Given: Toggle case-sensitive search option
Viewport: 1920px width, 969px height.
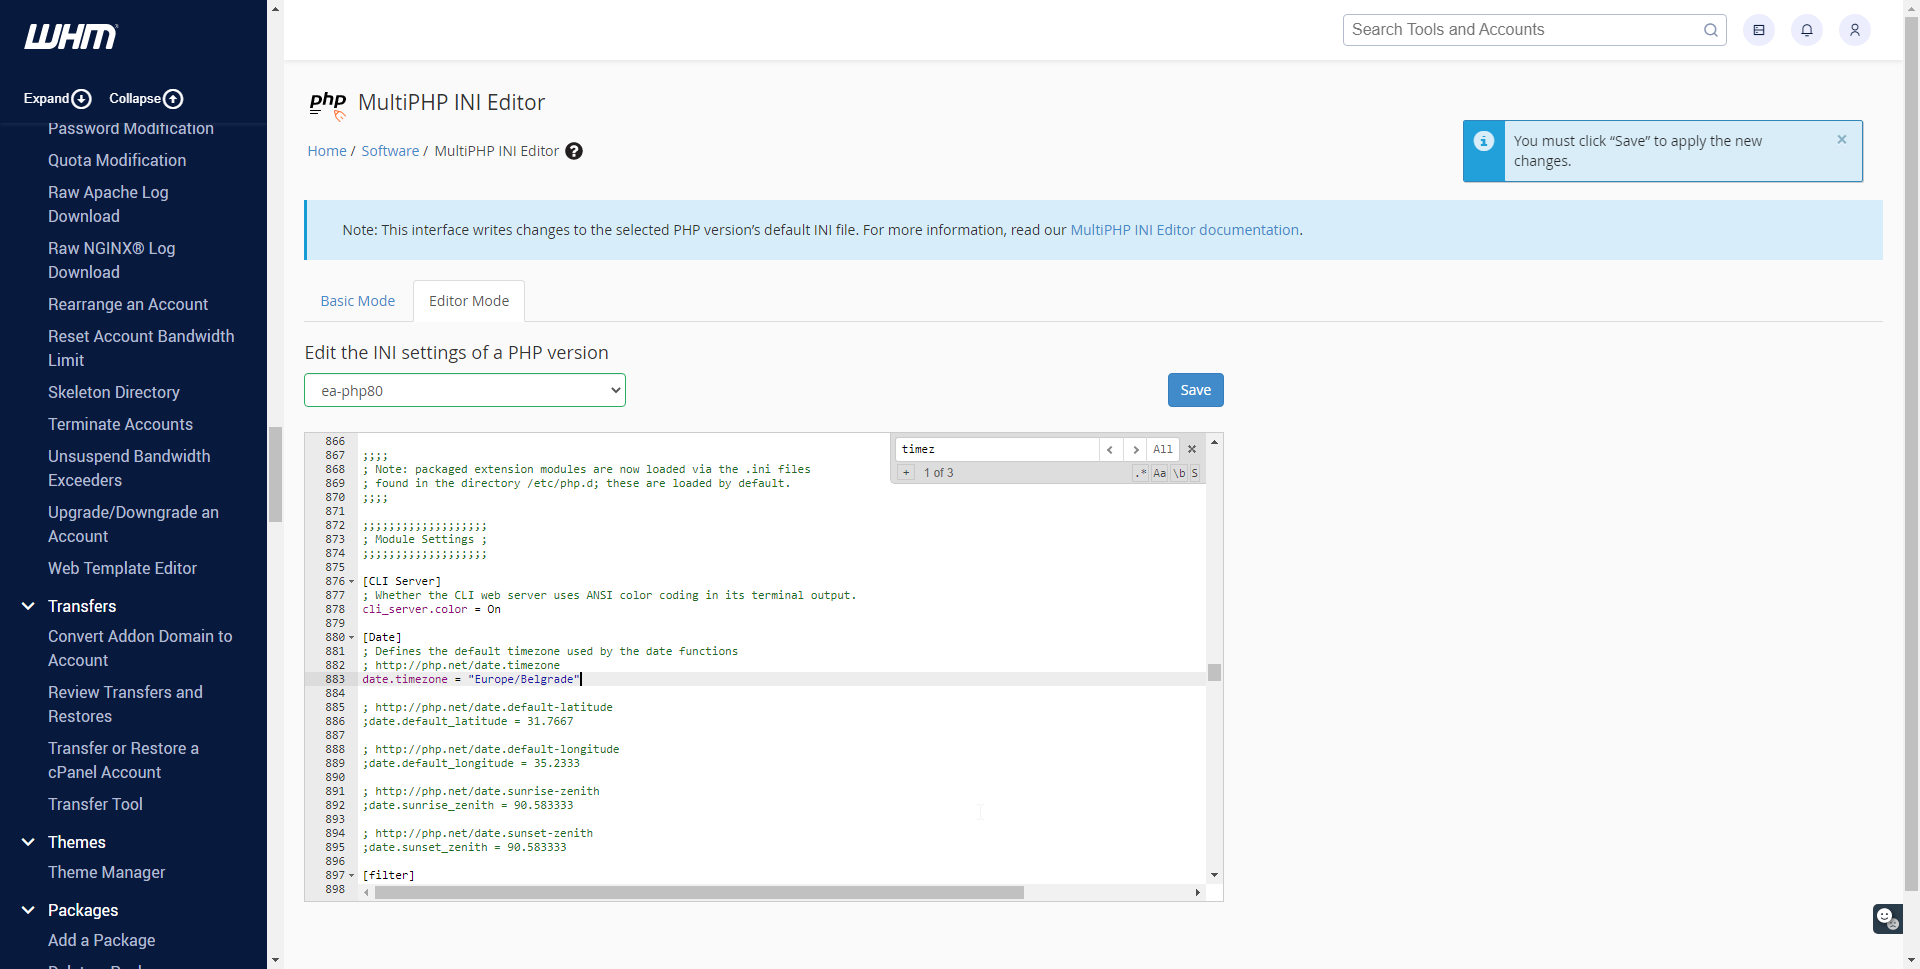Looking at the screenshot, I should click(1160, 473).
